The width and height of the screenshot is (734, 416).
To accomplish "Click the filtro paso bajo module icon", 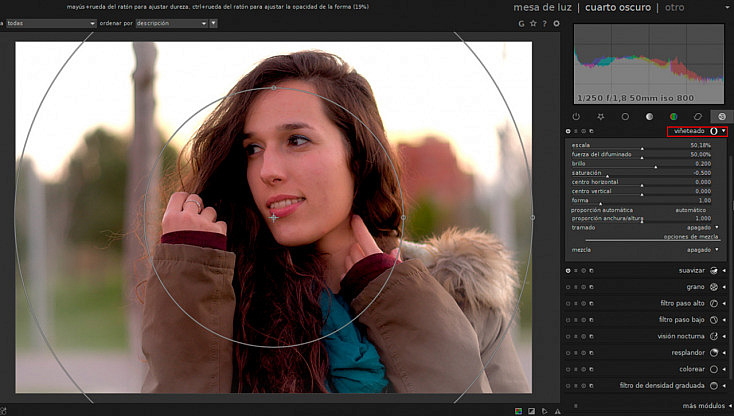I will click(714, 320).
